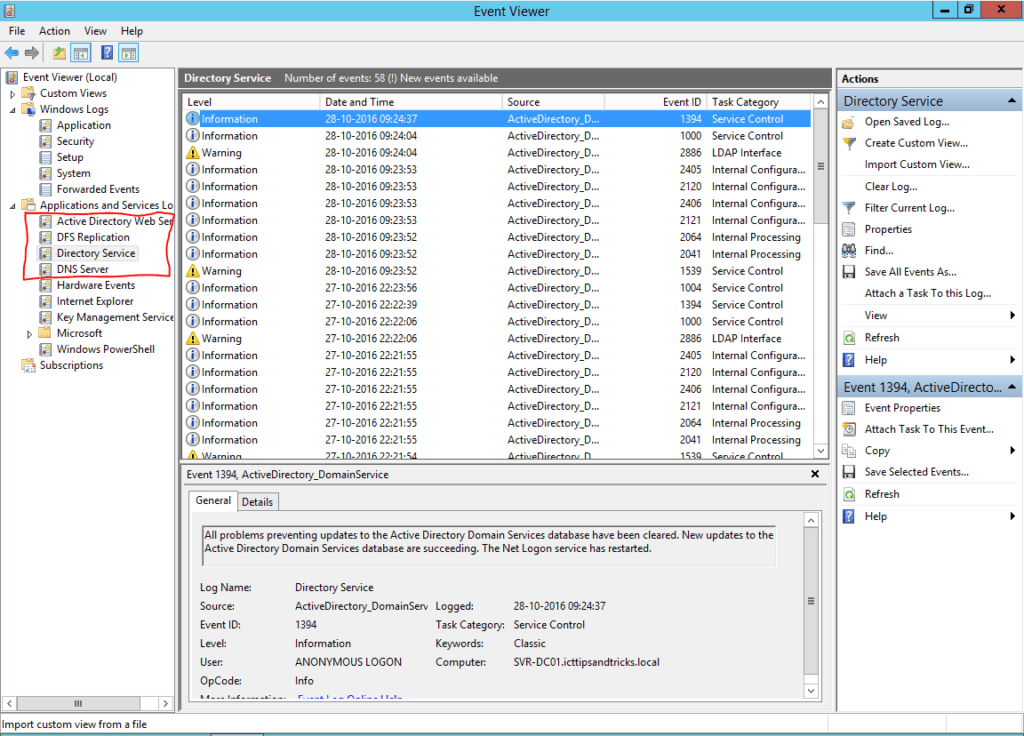Click the Open Saved Log folder icon

(x=849, y=122)
